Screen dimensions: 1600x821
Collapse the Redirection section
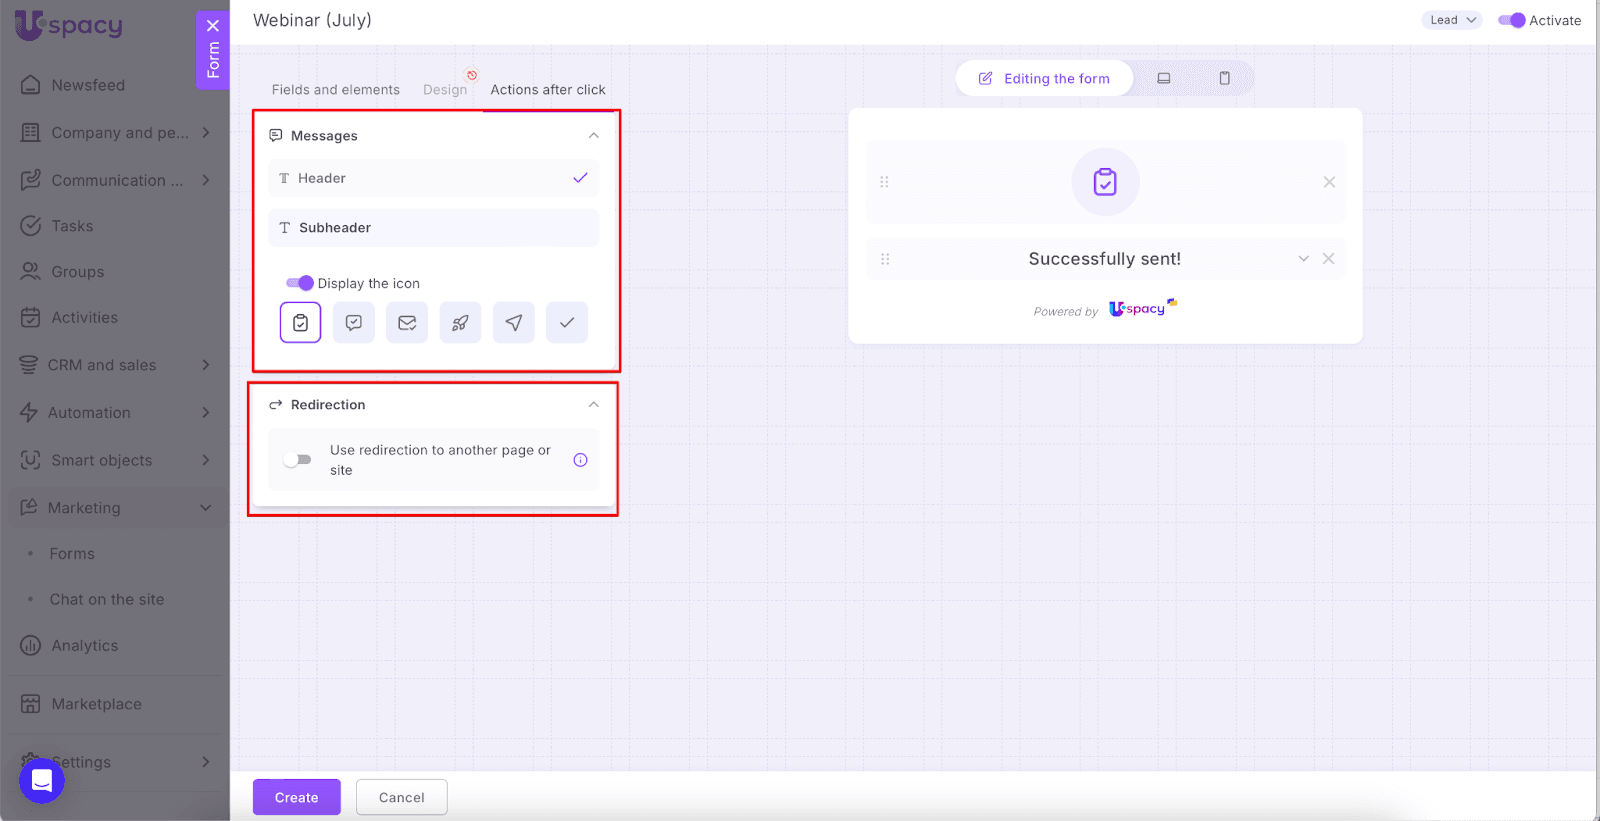(x=593, y=405)
